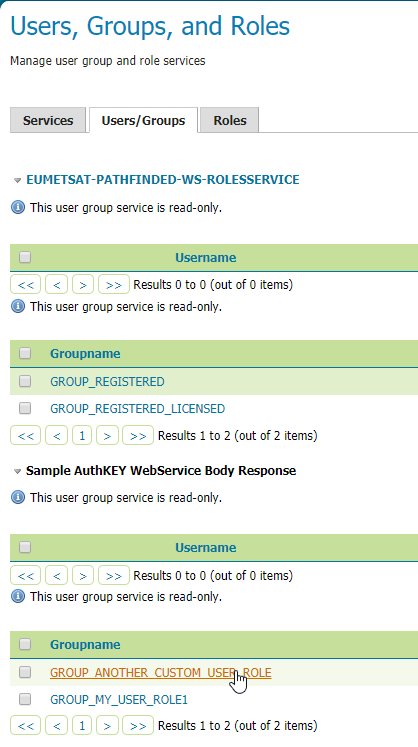Click info icon under Sample AuthKEY WebService heading
This screenshot has height=747, width=418.
[x=18, y=498]
